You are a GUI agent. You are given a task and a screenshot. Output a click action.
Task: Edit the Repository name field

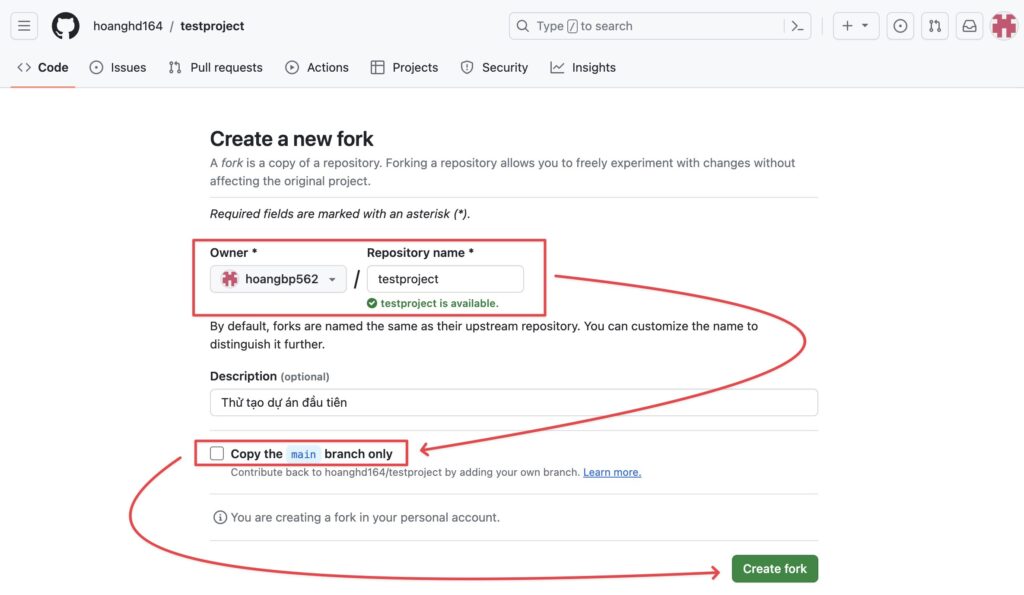(445, 279)
